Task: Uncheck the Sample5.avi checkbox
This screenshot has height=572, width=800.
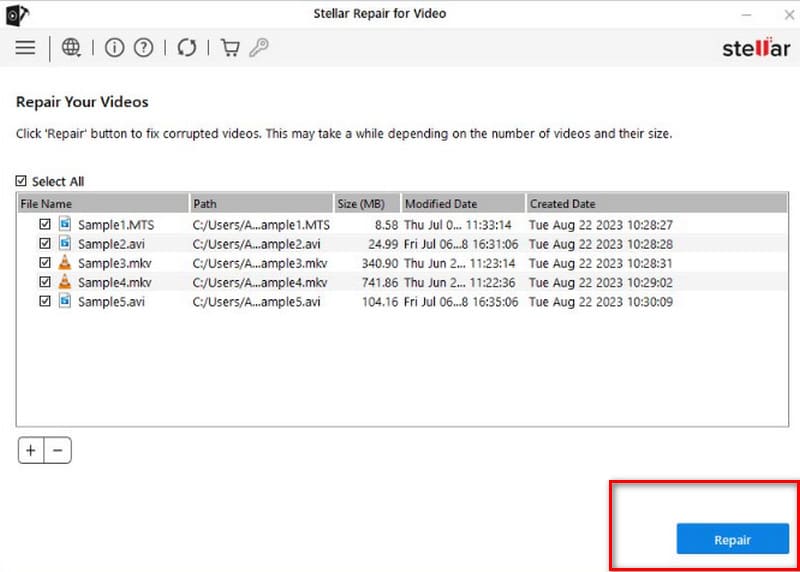Action: [x=44, y=301]
